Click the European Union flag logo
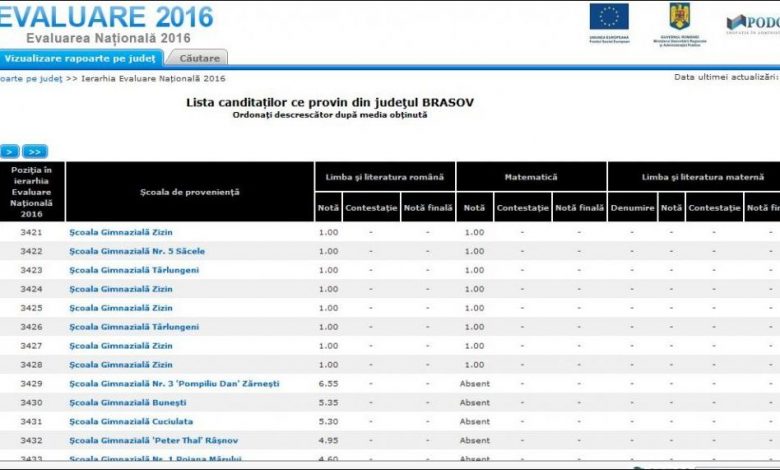Screen dimensions: 780x470 tap(609, 23)
